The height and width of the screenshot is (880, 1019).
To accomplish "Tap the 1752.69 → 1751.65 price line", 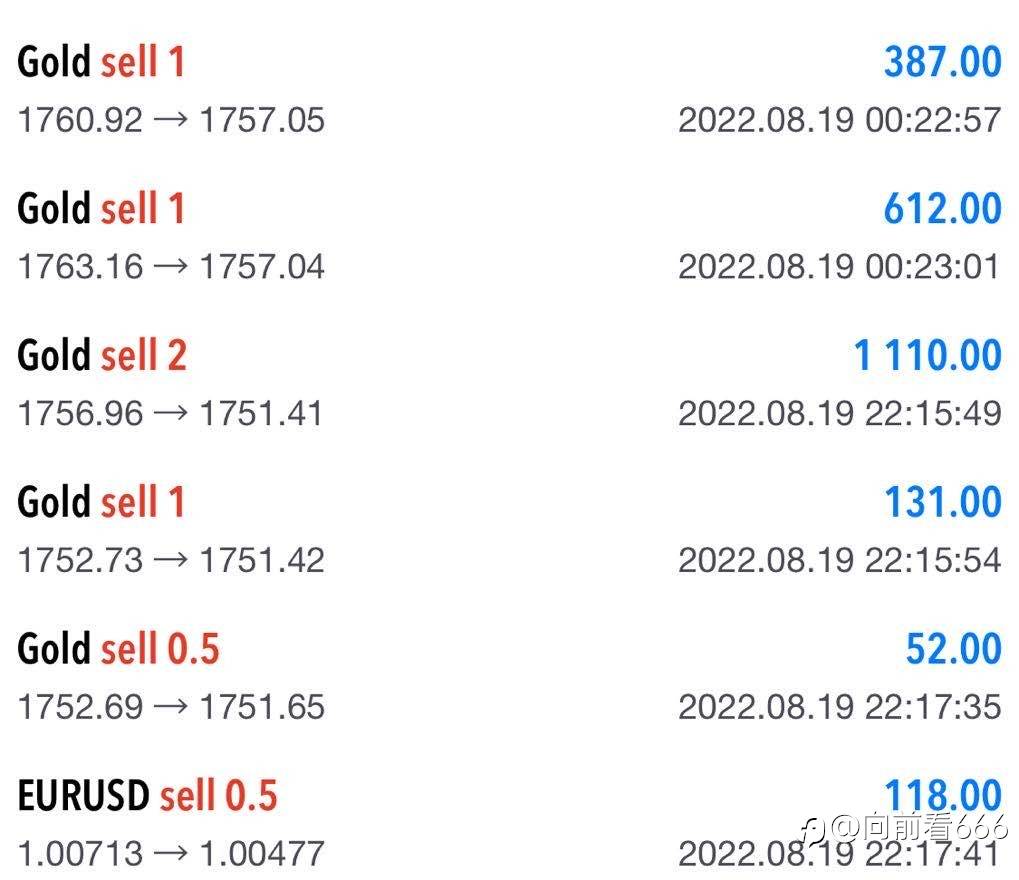I will coord(172,707).
